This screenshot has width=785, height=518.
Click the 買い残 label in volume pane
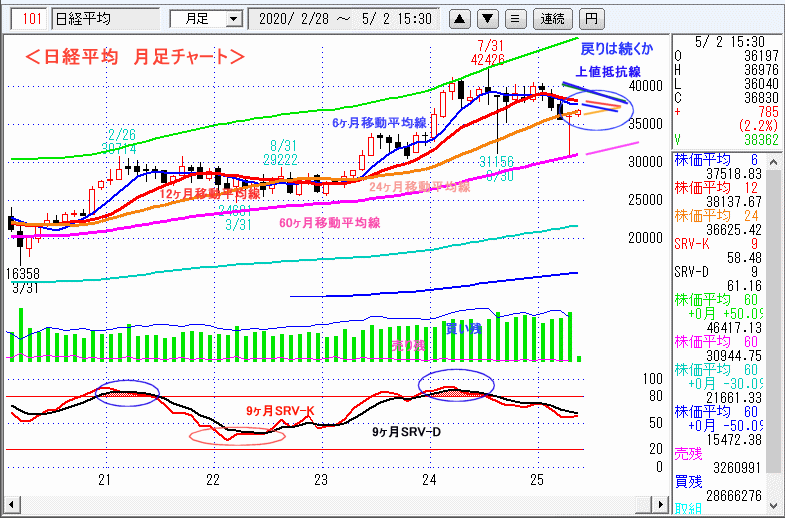coord(464,328)
